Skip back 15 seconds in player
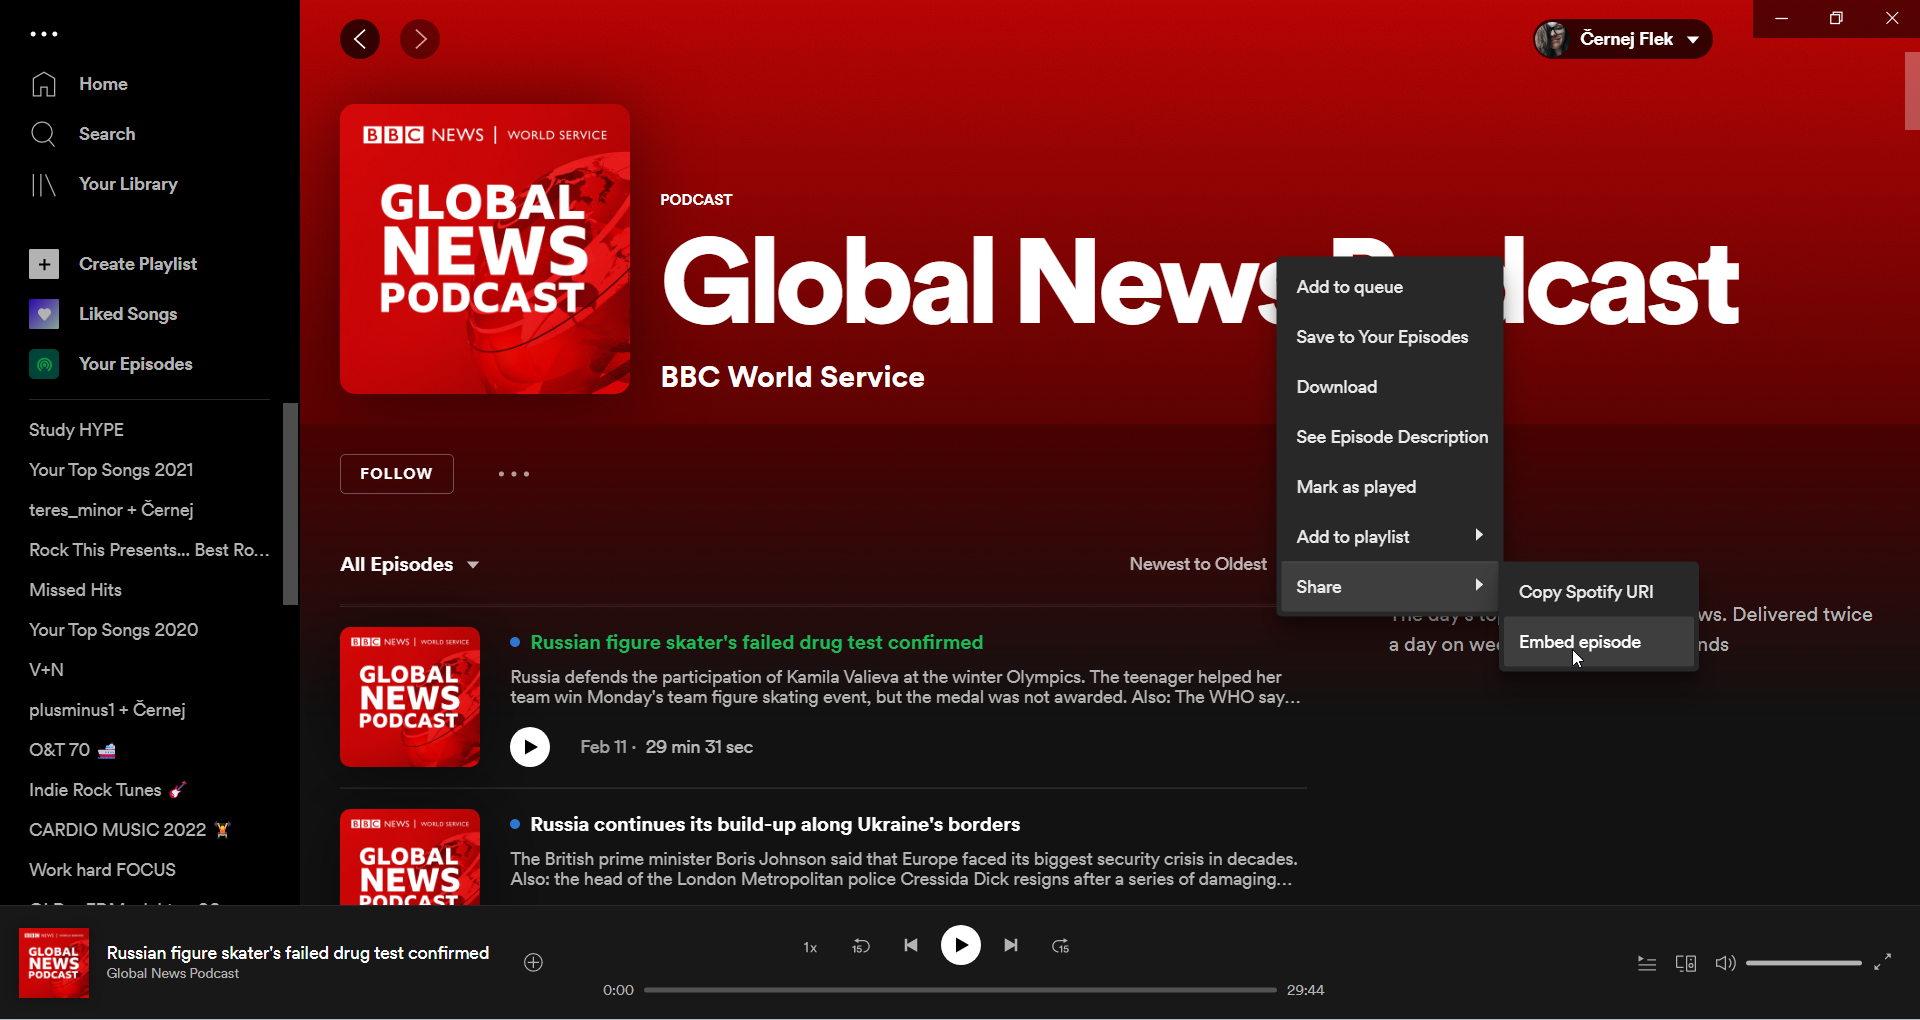Viewport: 1920px width, 1020px height. 860,946
